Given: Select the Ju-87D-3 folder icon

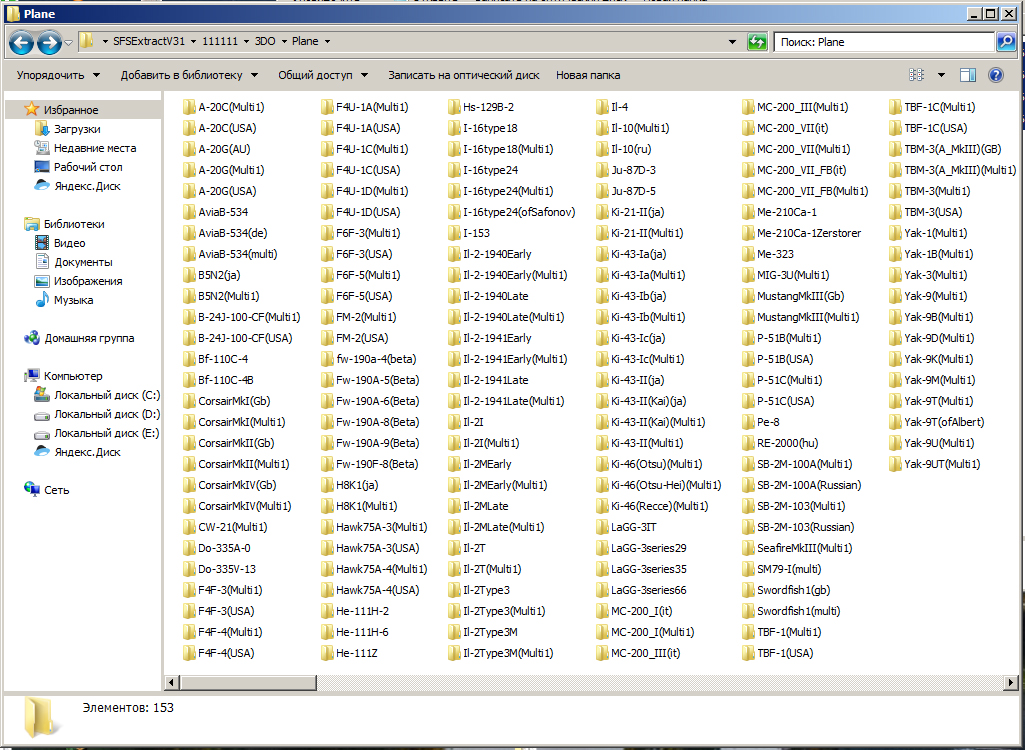Looking at the screenshot, I should click(x=601, y=170).
